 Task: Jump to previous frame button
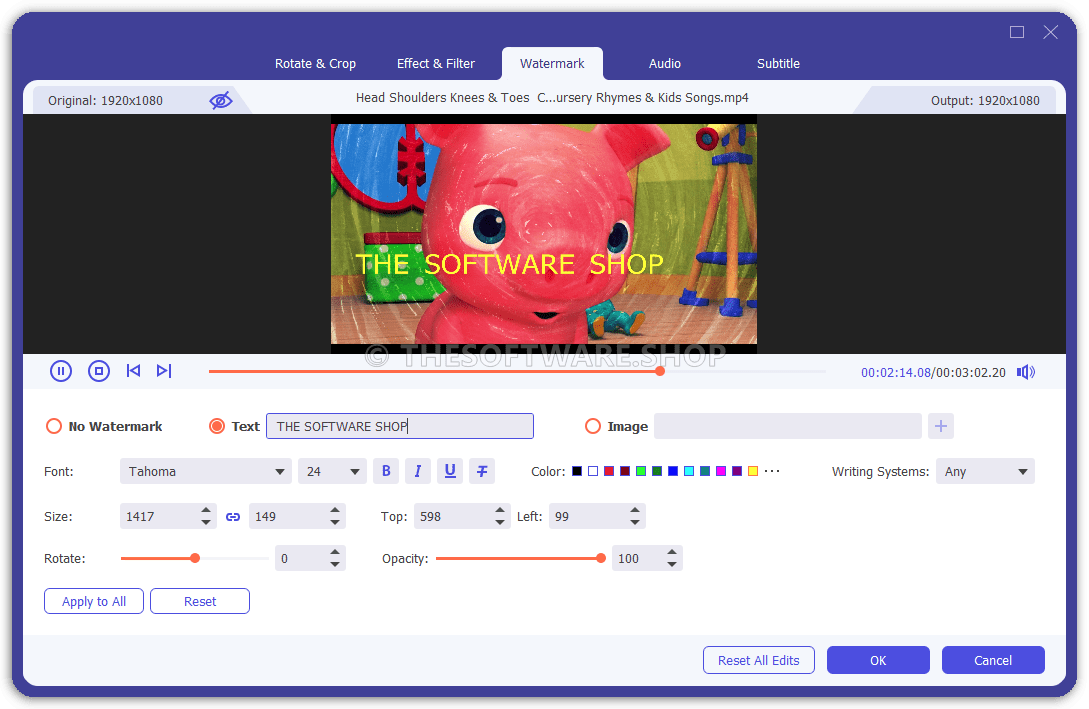[x=133, y=371]
